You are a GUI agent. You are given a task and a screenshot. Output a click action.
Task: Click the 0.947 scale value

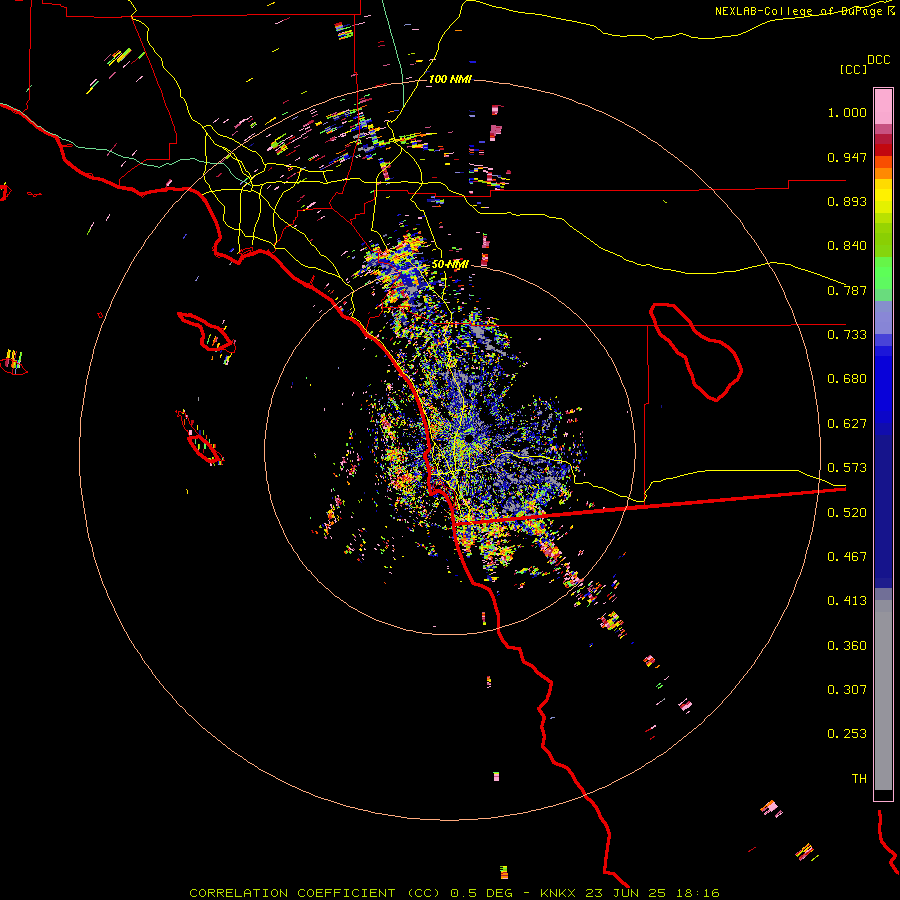tap(847, 157)
